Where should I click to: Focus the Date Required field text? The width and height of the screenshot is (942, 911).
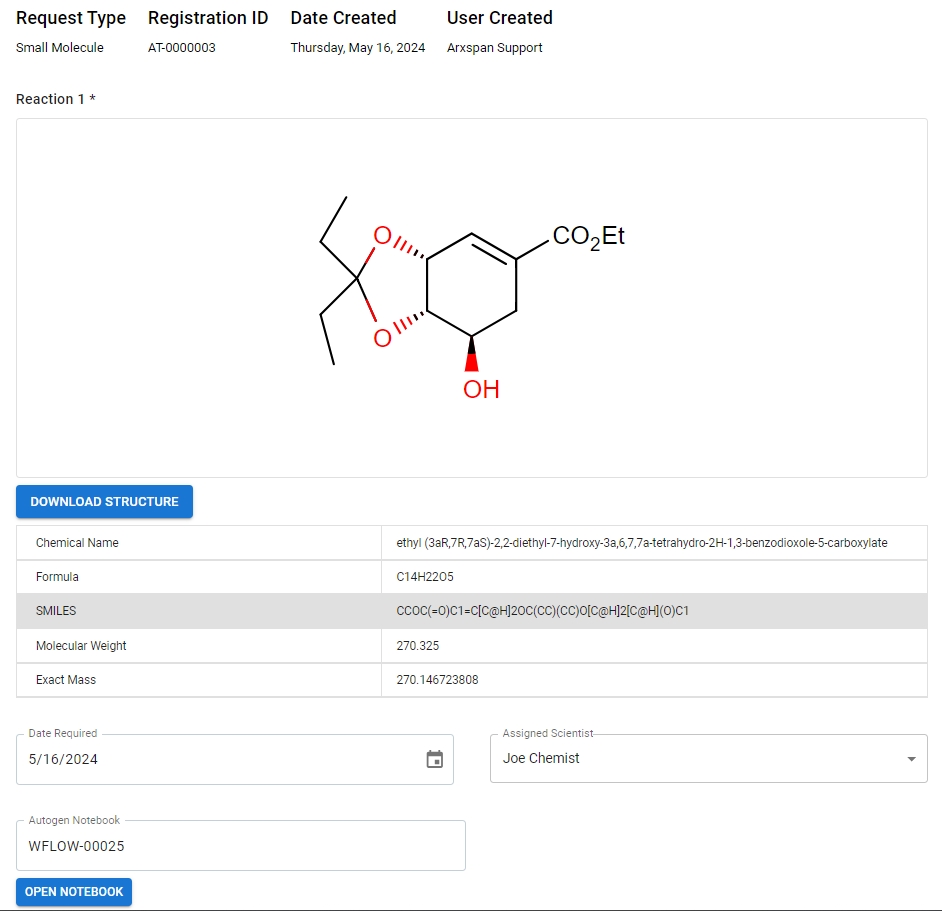pos(64,759)
